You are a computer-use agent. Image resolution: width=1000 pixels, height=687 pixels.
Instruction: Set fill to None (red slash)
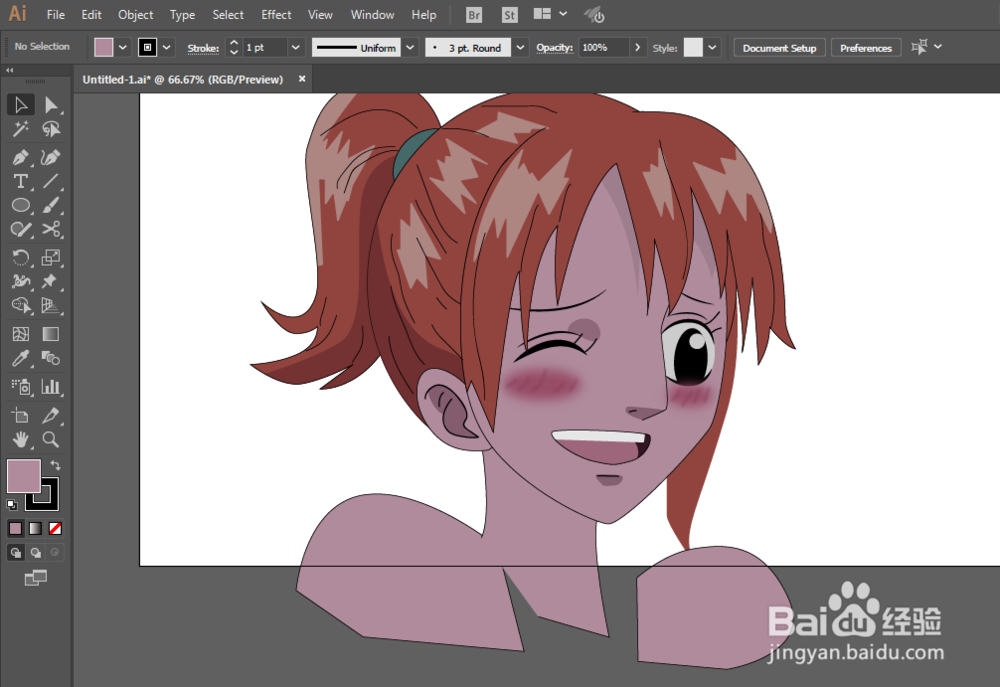coord(55,528)
